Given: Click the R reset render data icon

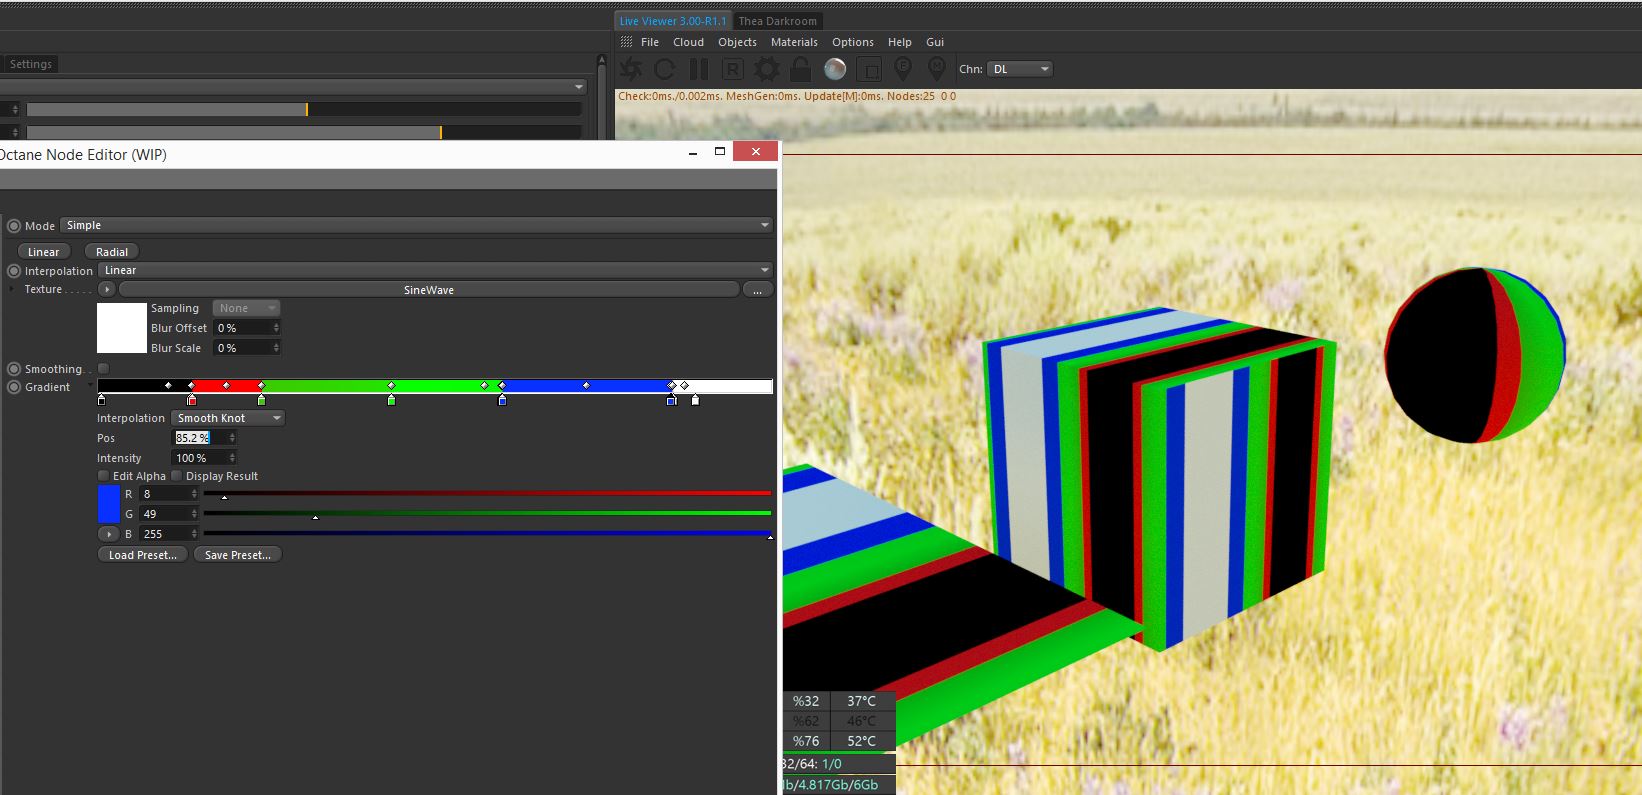Looking at the screenshot, I should pyautogui.click(x=733, y=69).
